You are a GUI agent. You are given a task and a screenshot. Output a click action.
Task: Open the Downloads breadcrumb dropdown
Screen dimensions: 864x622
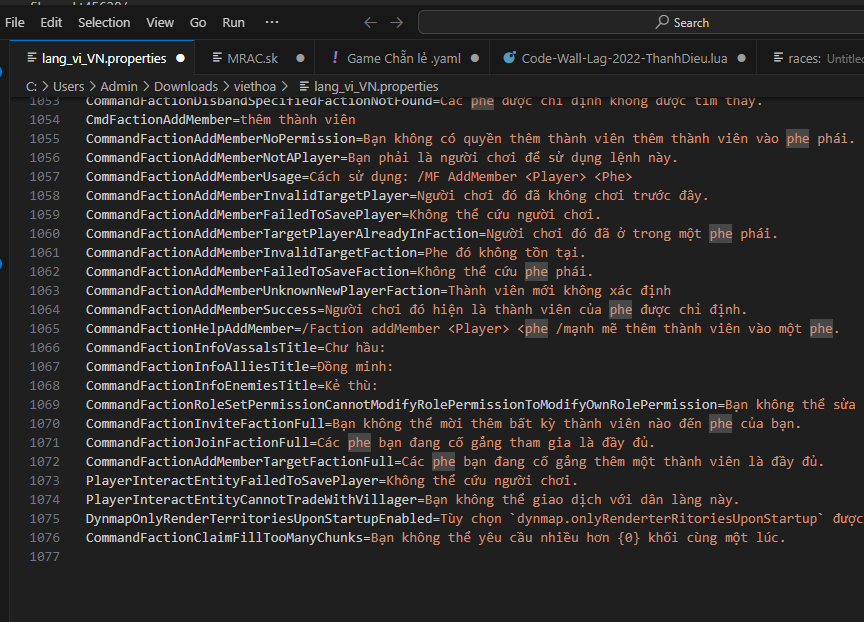click(185, 87)
